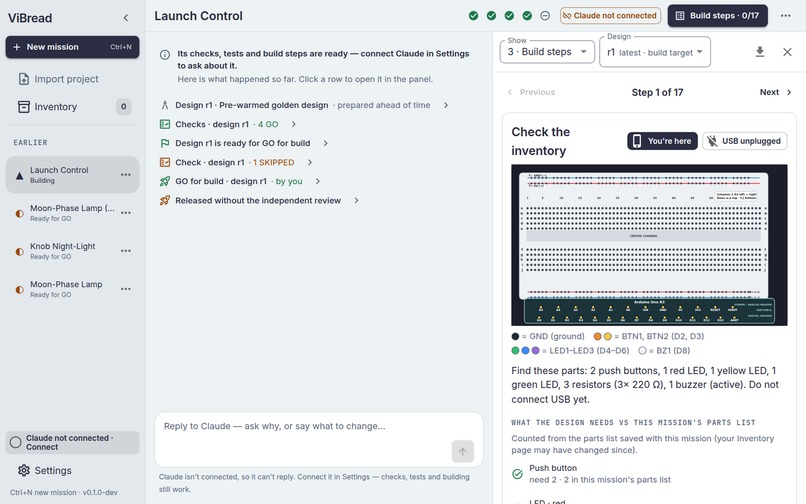Viewport: 806px width, 504px height.
Task: Click the You're here badge
Action: click(x=662, y=141)
